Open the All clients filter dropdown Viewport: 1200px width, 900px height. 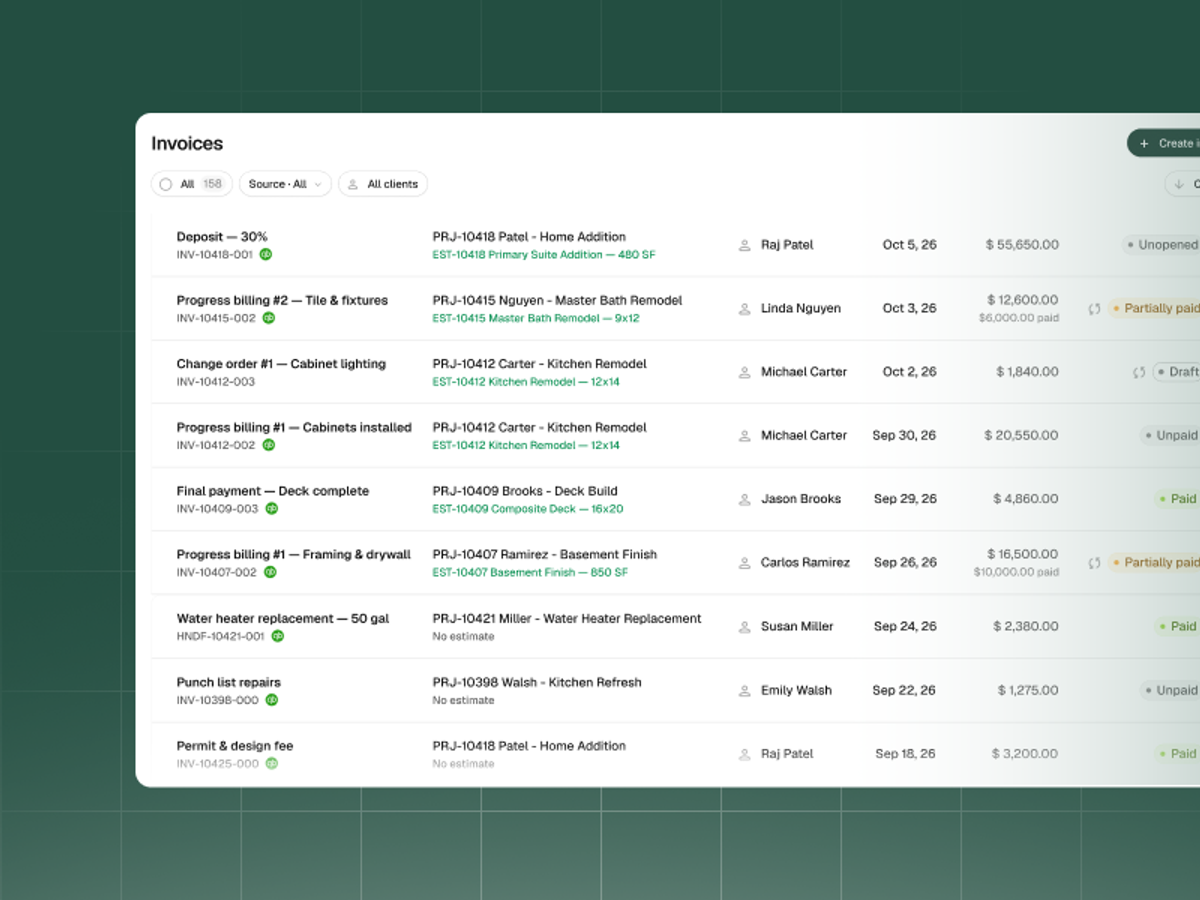point(383,184)
